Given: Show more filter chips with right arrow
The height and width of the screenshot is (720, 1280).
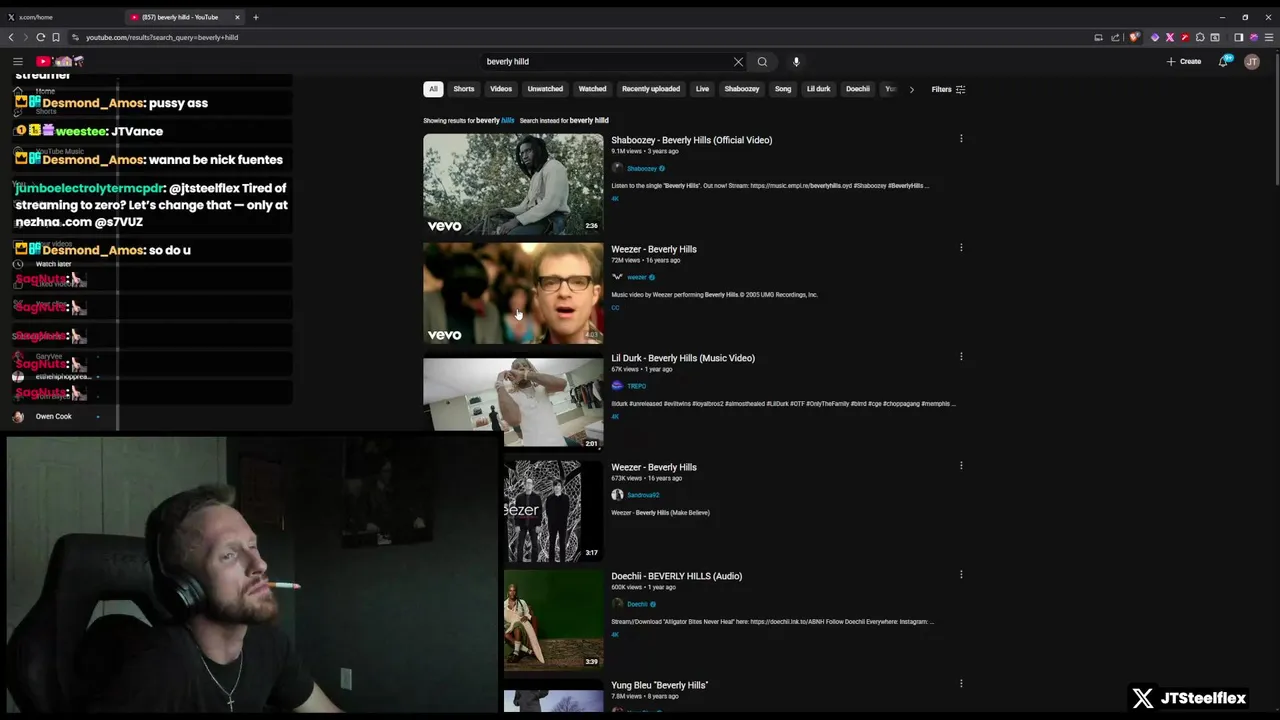Looking at the screenshot, I should (x=911, y=89).
